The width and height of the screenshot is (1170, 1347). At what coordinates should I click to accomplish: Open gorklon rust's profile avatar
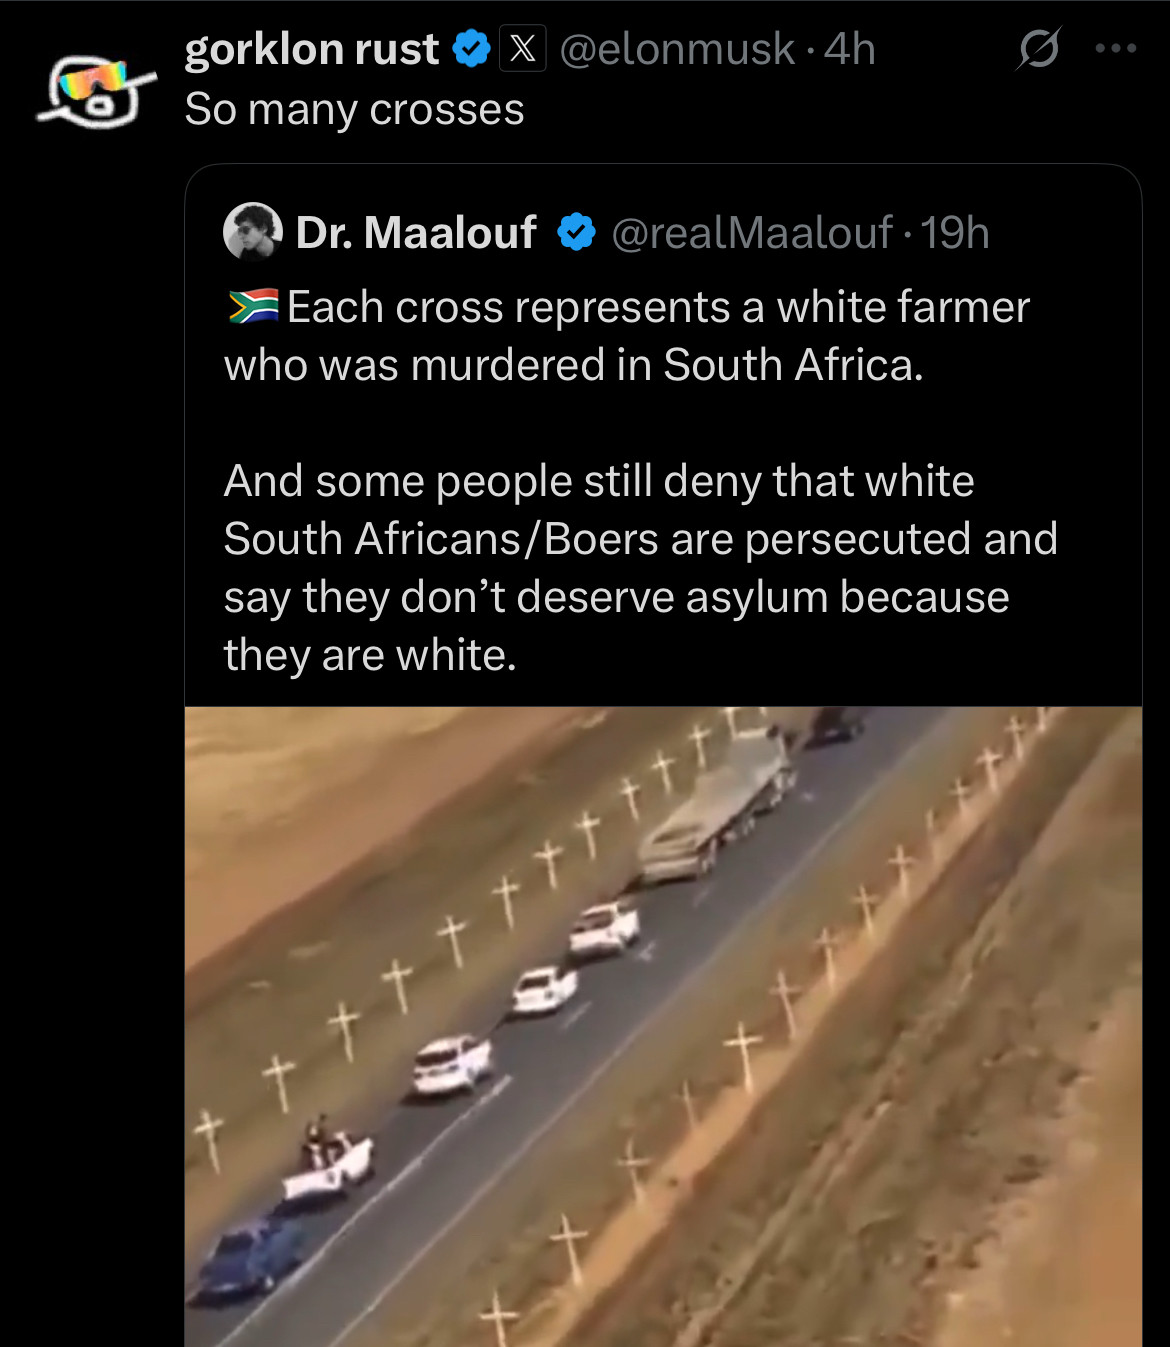coord(97,91)
